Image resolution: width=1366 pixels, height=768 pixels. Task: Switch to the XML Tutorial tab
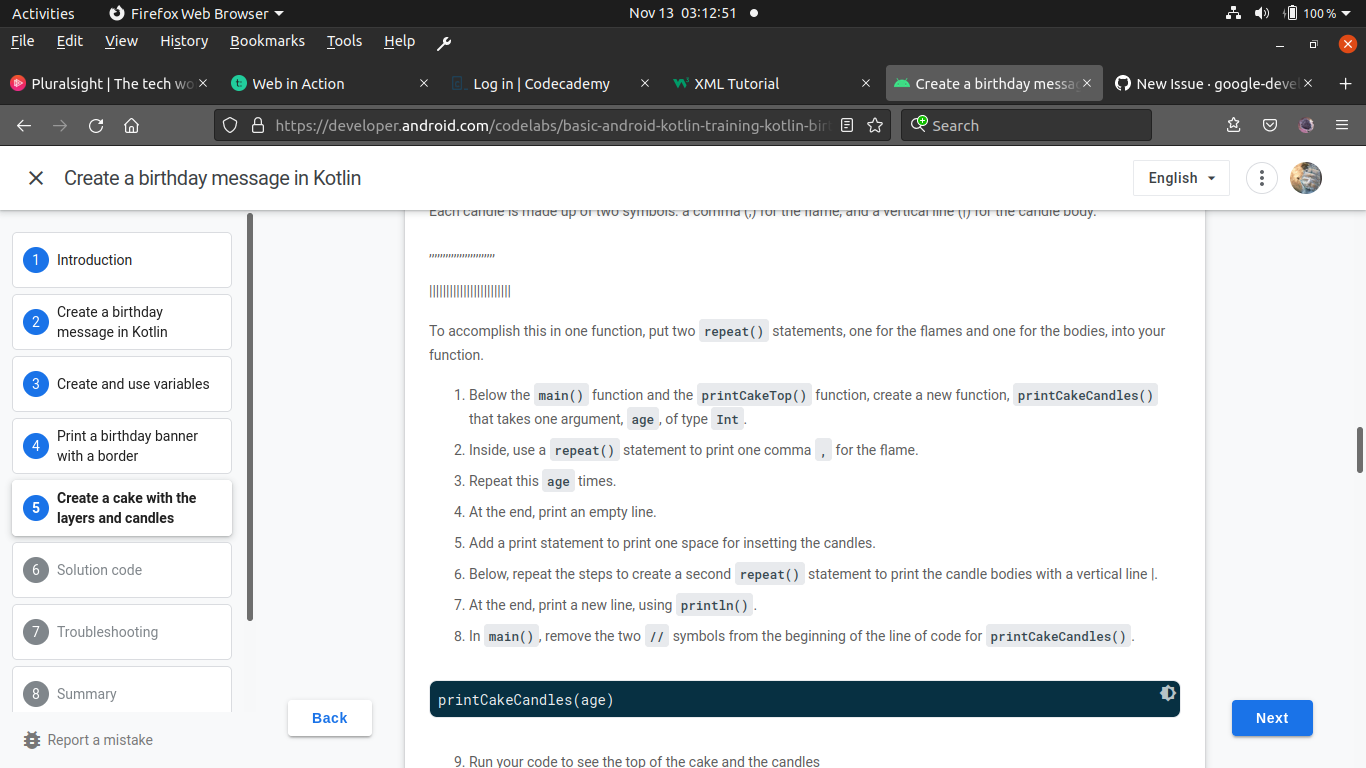click(x=737, y=84)
